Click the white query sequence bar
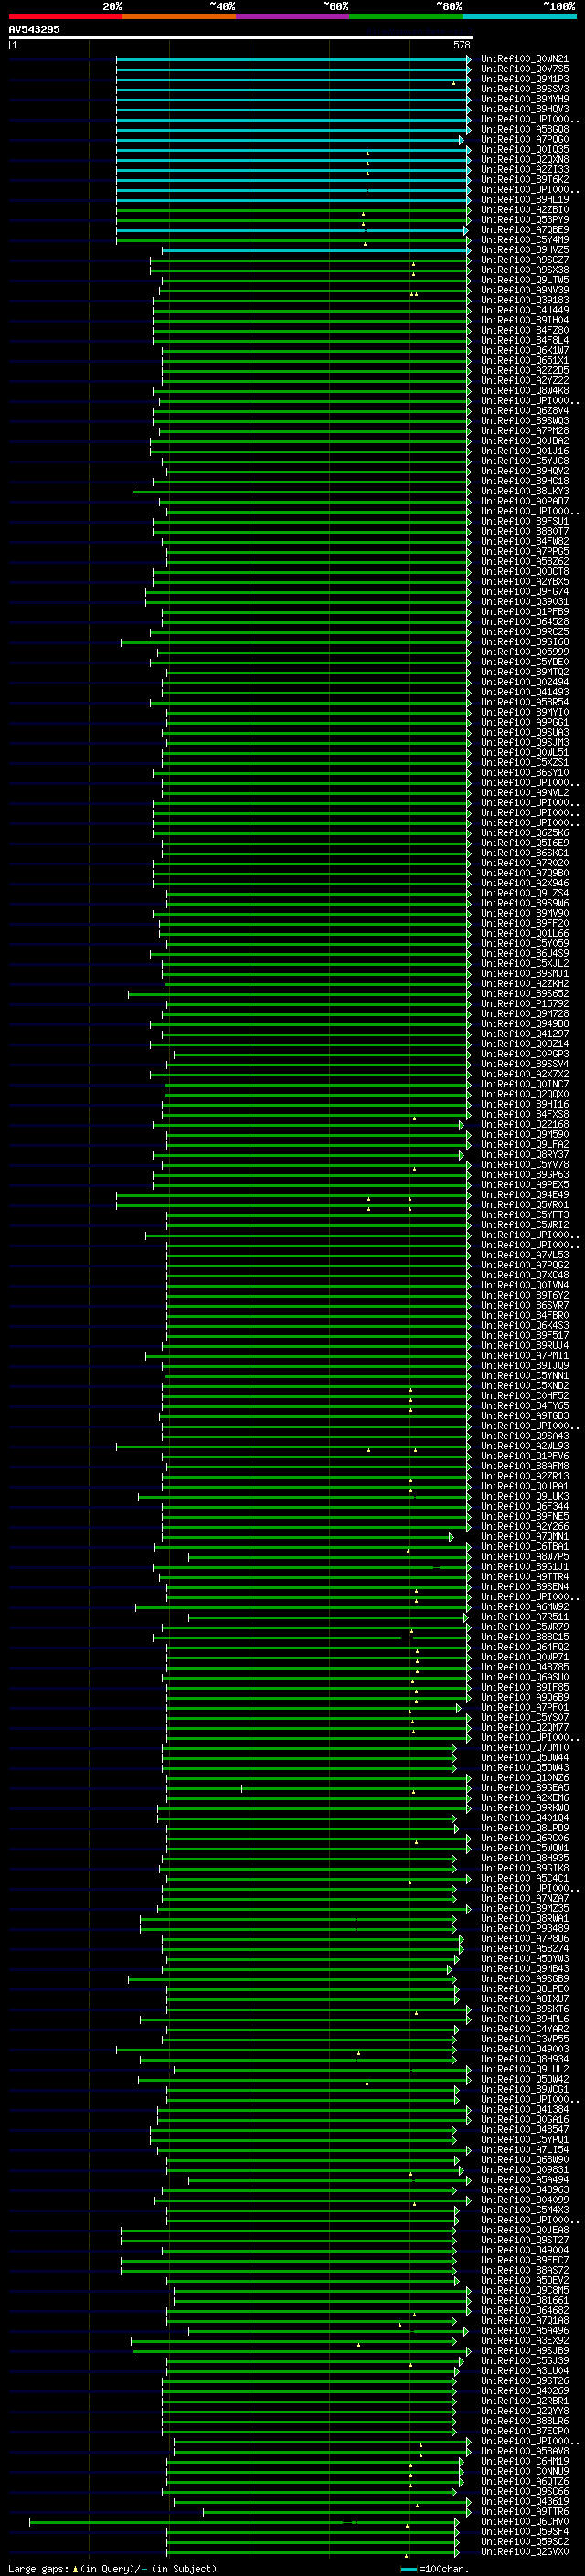Image resolution: width=585 pixels, height=2576 pixels. (241, 37)
